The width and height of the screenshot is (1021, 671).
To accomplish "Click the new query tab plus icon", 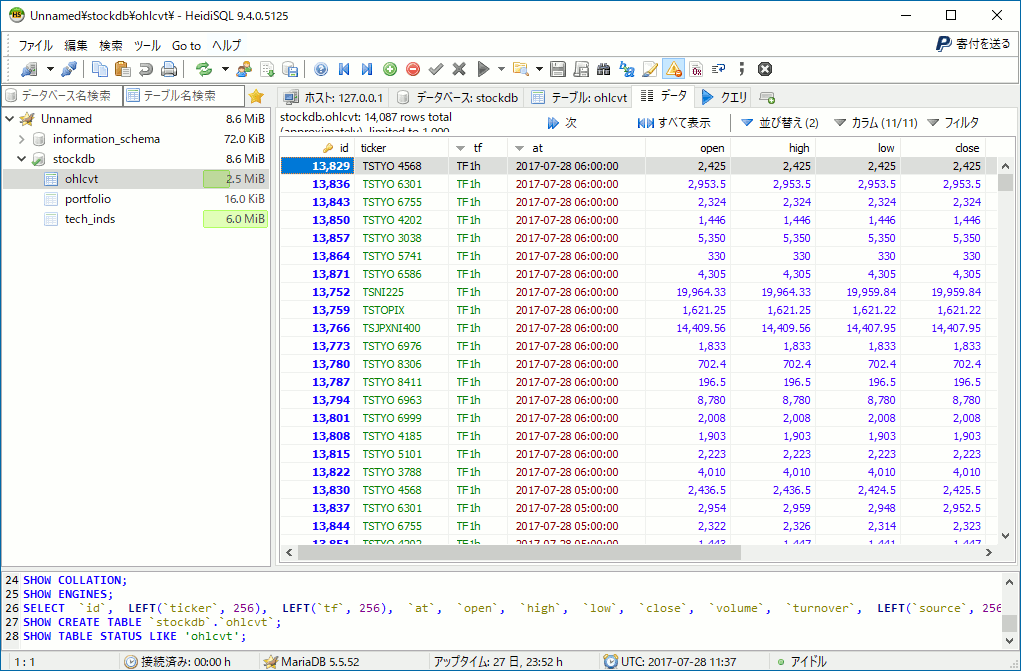I will 767,98.
